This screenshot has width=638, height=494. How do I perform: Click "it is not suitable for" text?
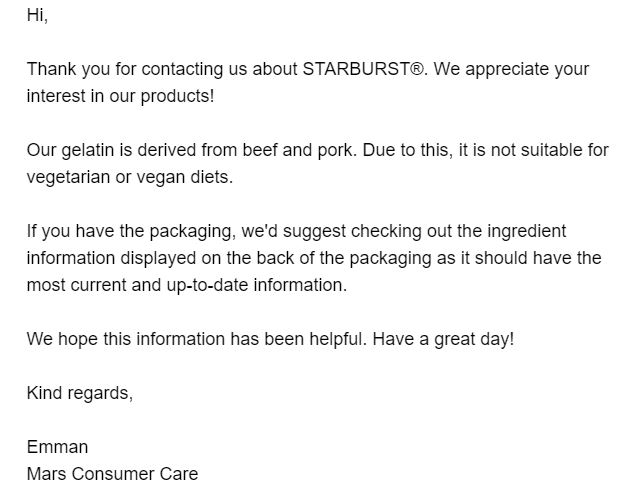click(x=534, y=150)
